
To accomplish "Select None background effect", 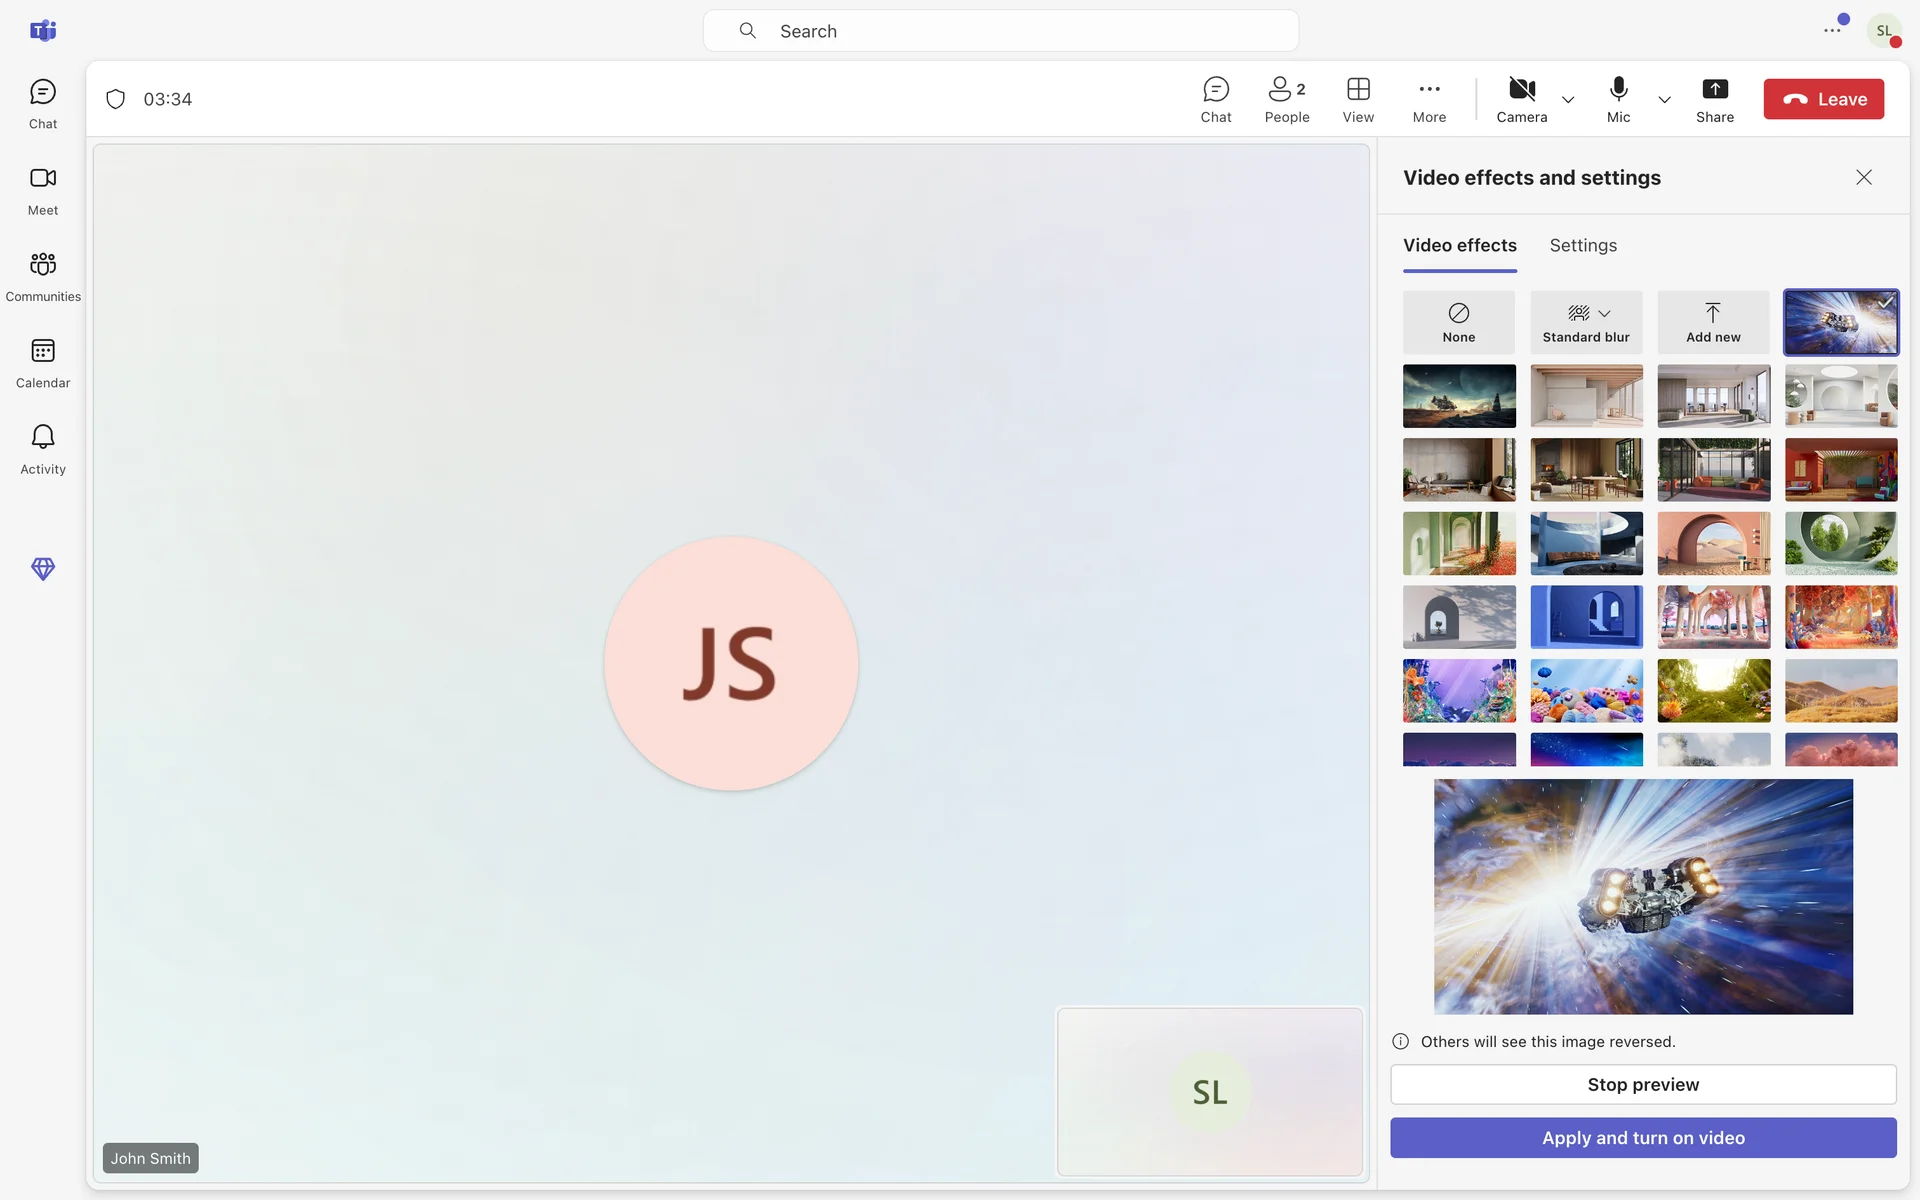I will (x=1458, y=322).
